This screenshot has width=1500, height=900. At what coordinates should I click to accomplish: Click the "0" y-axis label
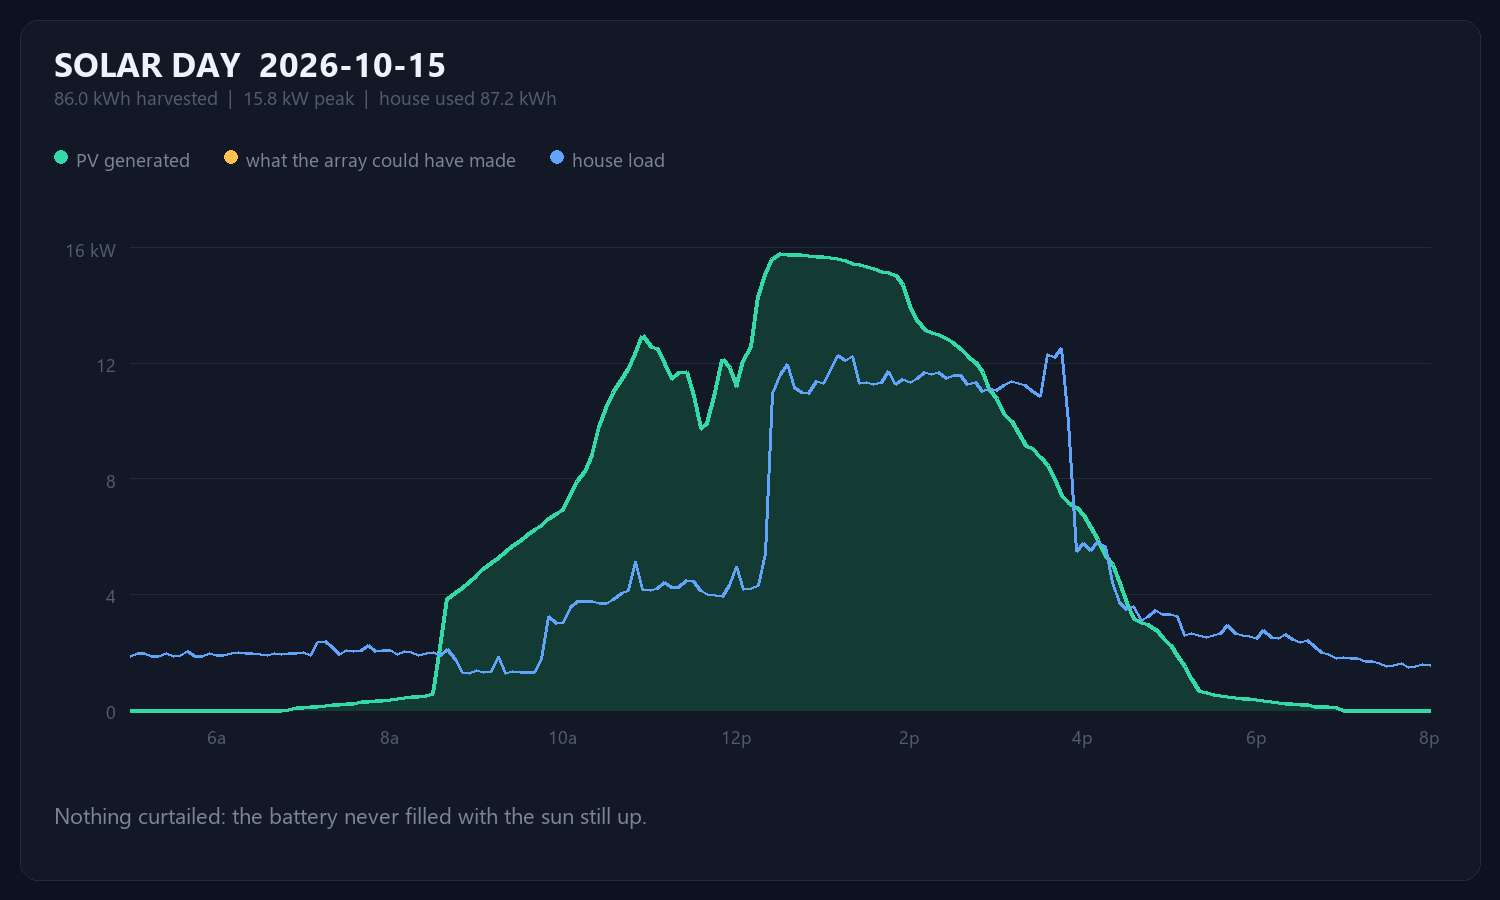coord(111,712)
